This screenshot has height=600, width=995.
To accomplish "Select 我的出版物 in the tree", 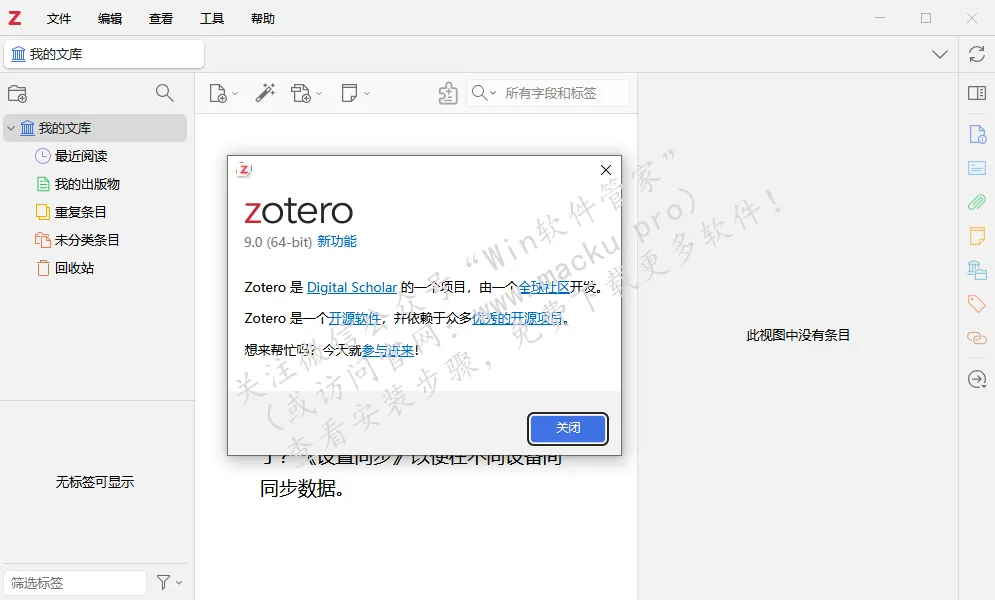I will [x=87, y=184].
